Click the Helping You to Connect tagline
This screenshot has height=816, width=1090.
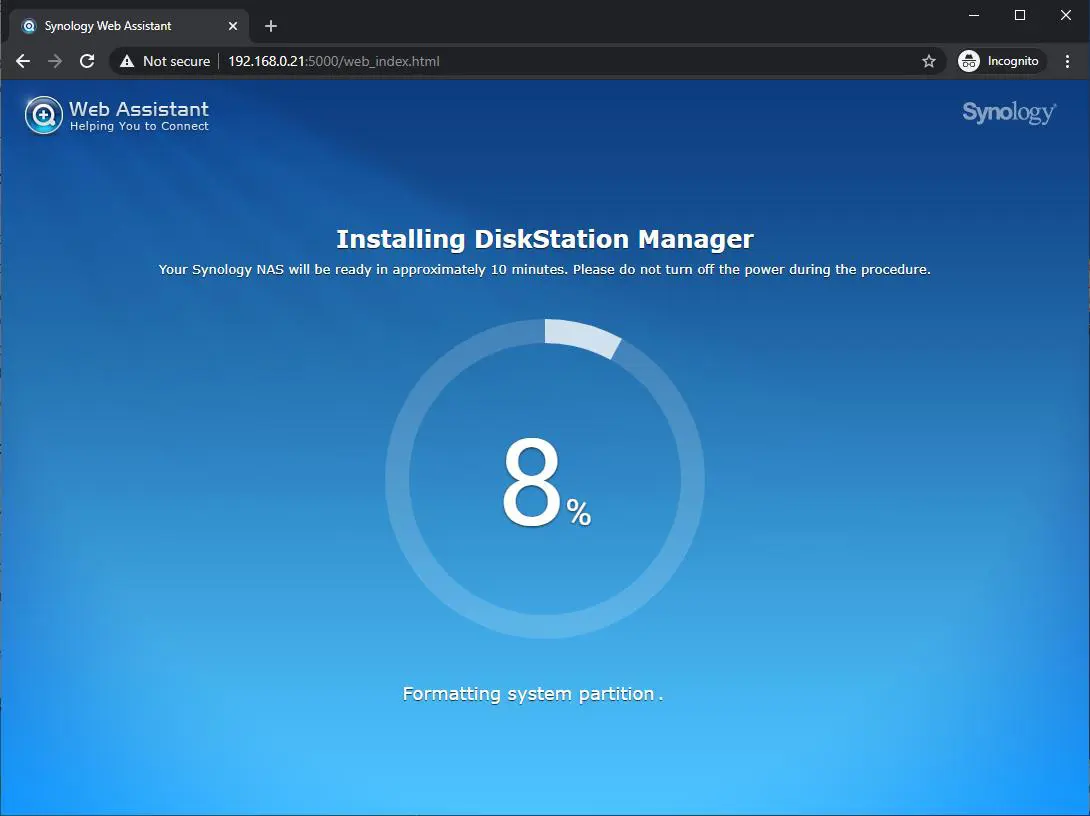coord(139,127)
